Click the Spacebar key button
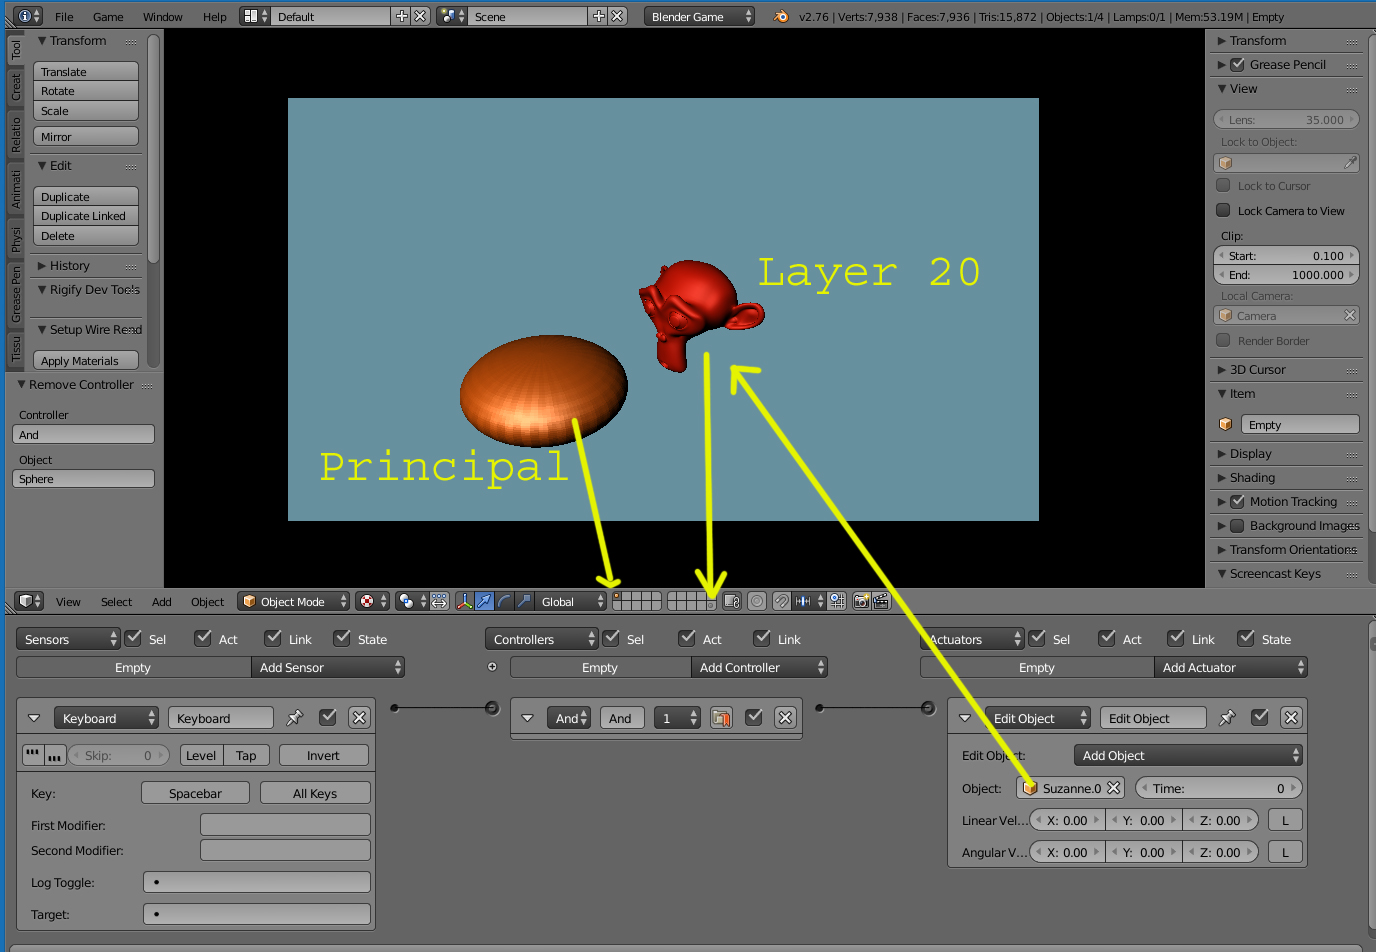1376x952 pixels. [195, 793]
